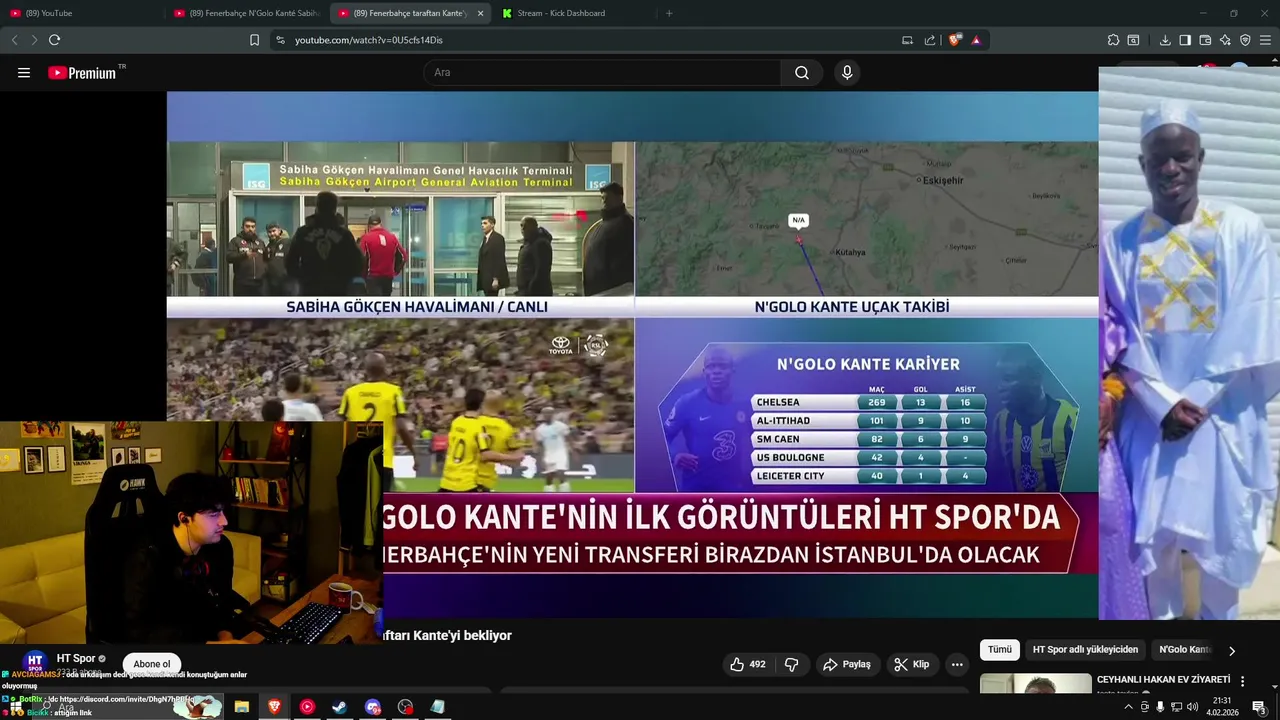1280x720 pixels.
Task: Show hidden system tray icons chevron
Action: pyautogui.click(x=1129, y=707)
